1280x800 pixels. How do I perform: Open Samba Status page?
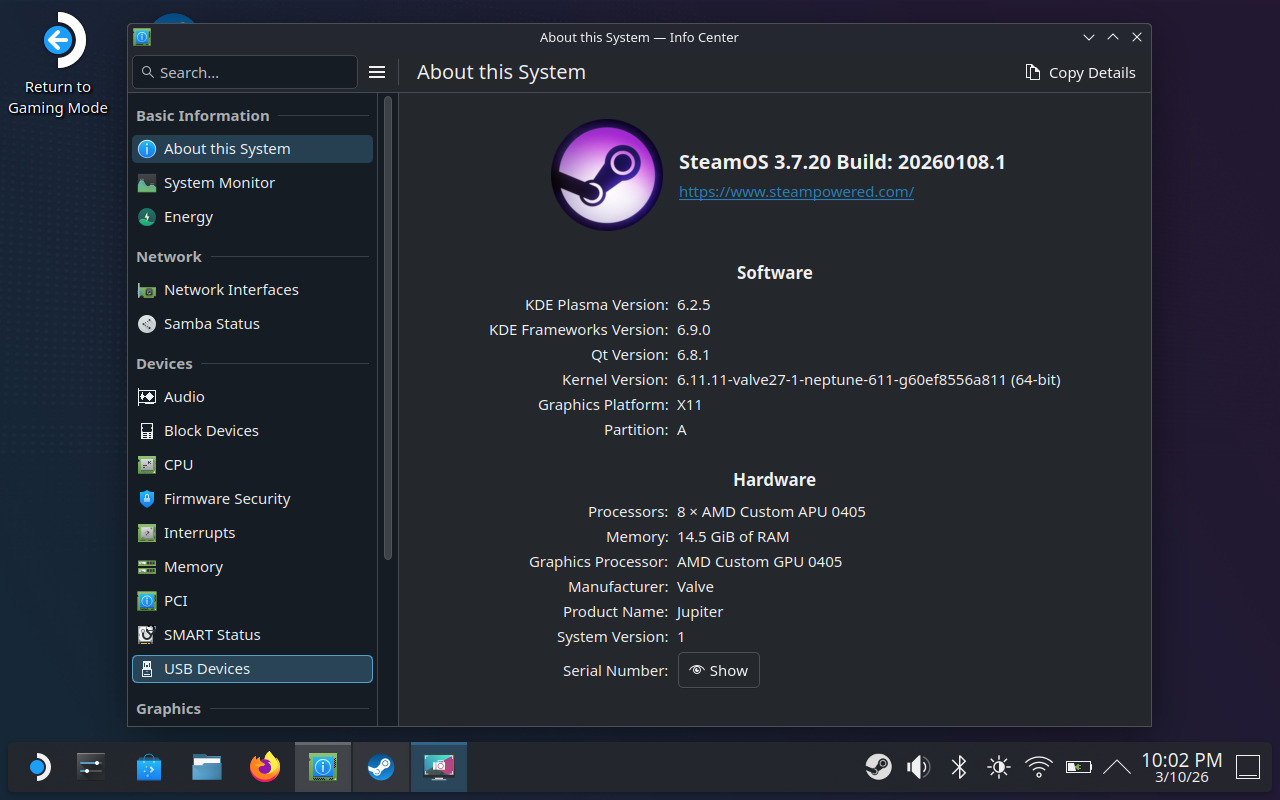click(252, 324)
